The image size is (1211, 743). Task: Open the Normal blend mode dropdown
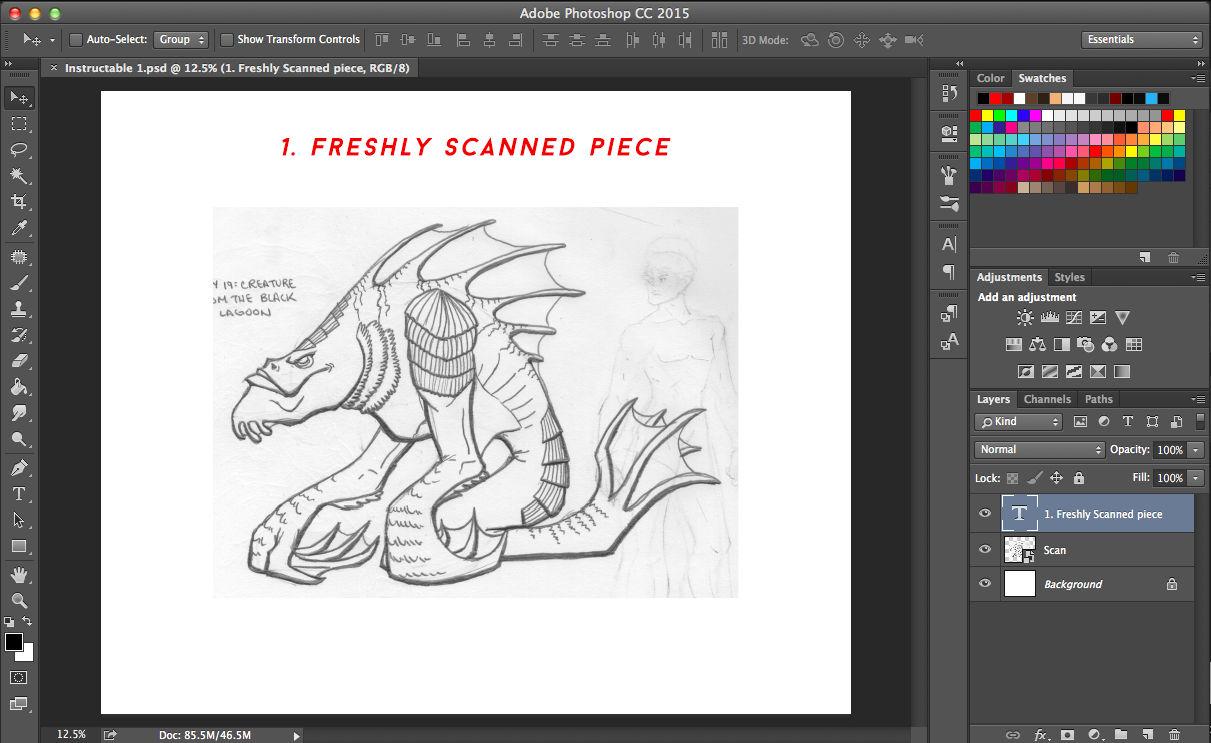click(x=1039, y=450)
